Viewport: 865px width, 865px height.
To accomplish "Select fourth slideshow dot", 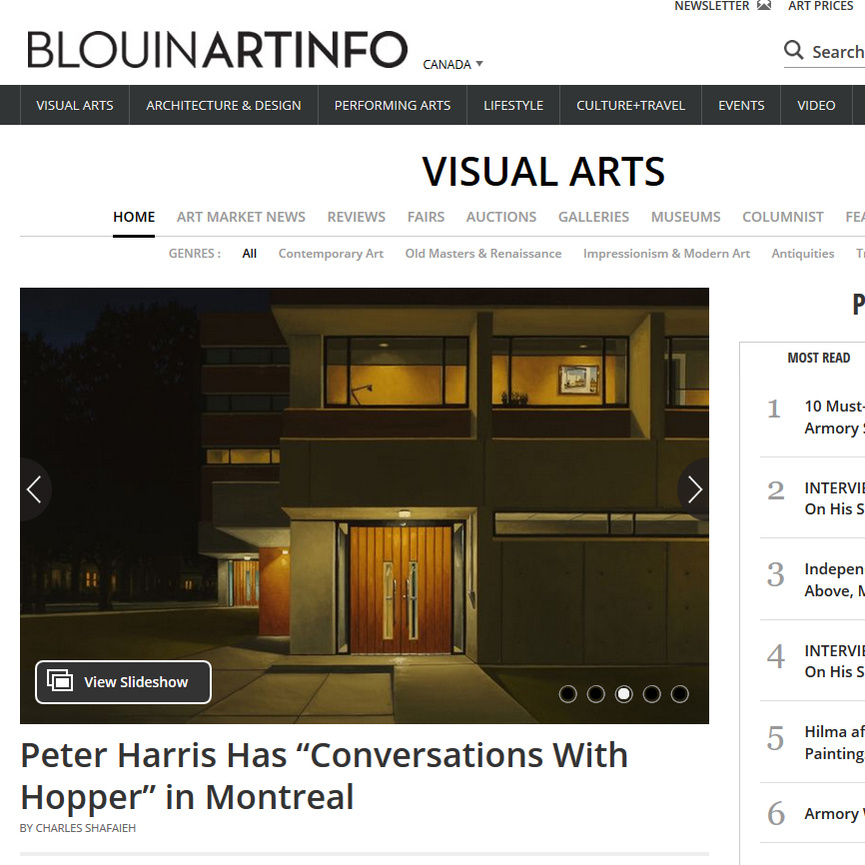I will (x=652, y=693).
